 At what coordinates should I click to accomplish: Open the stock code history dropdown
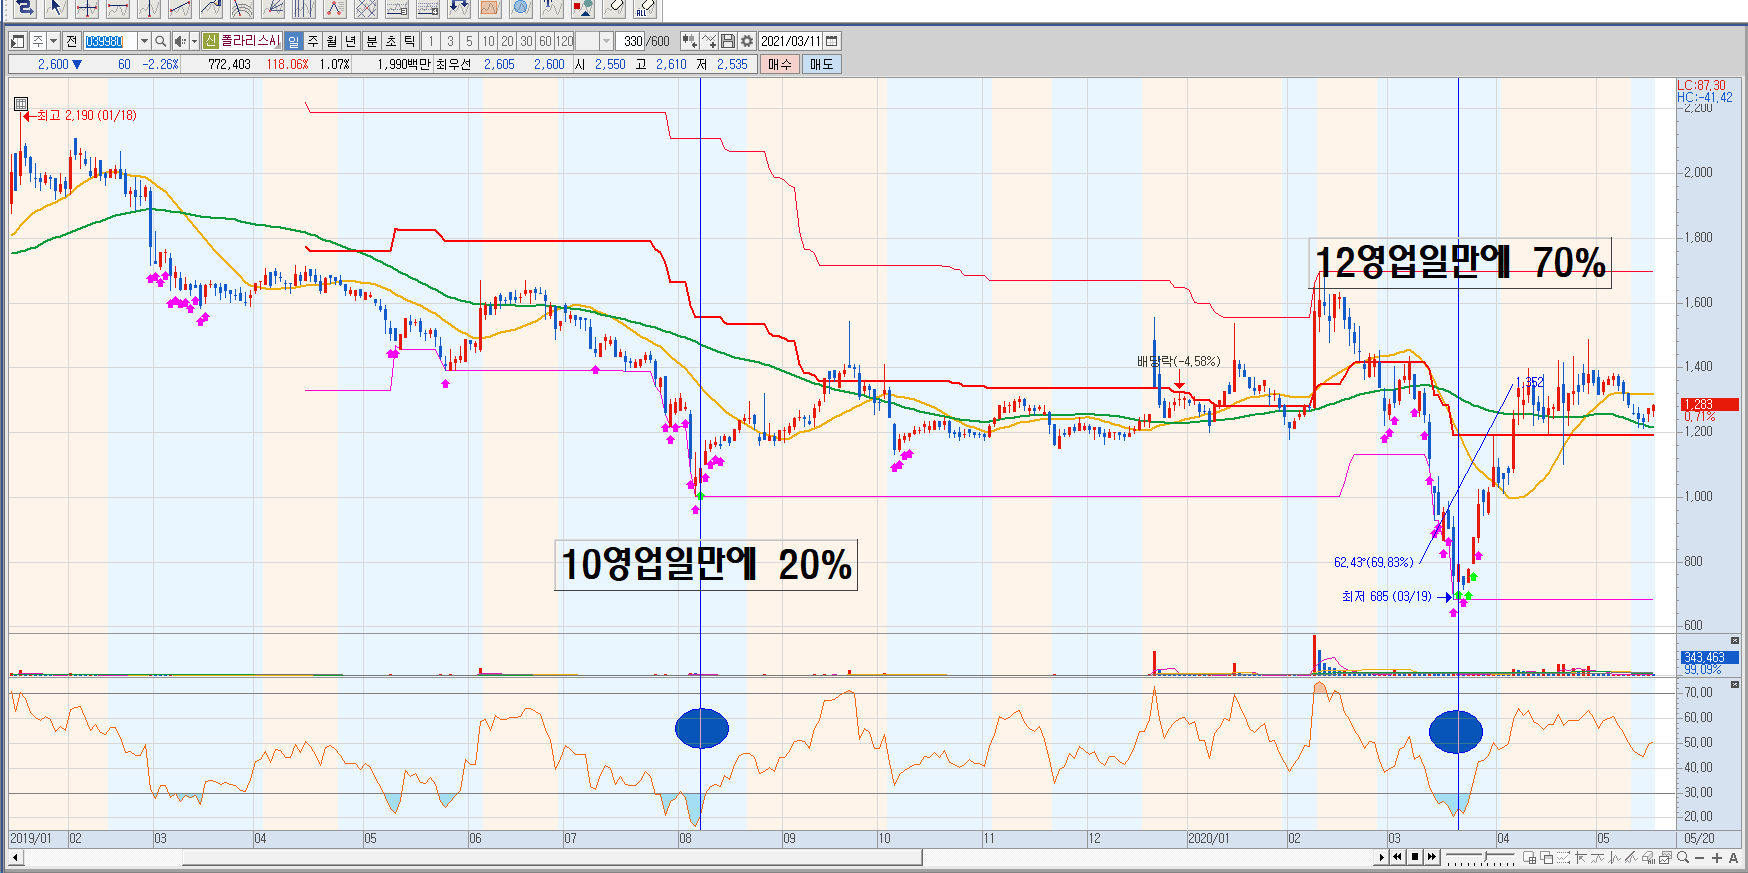144,41
